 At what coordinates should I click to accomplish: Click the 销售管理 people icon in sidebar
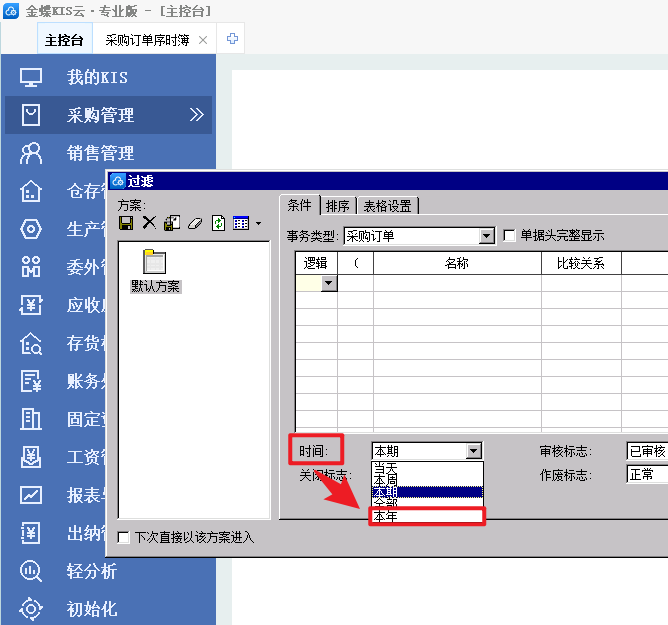[x=32, y=153]
